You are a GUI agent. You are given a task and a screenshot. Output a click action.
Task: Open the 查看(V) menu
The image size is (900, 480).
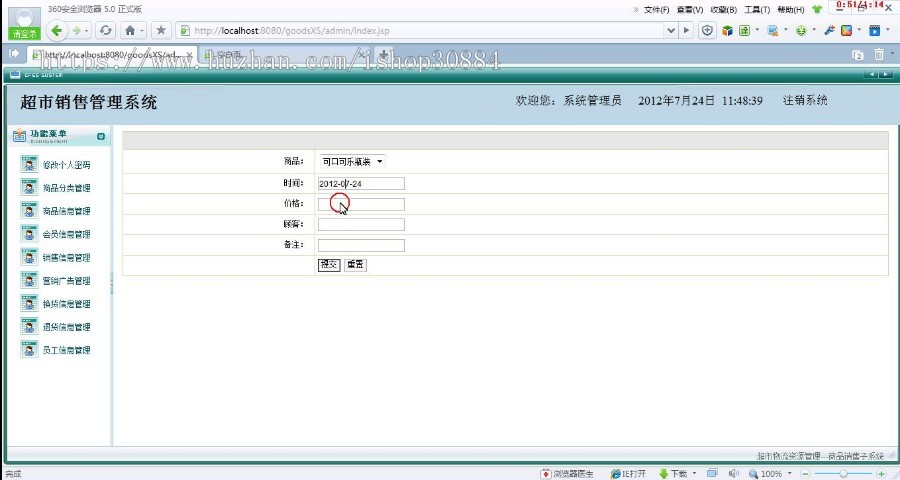point(690,10)
